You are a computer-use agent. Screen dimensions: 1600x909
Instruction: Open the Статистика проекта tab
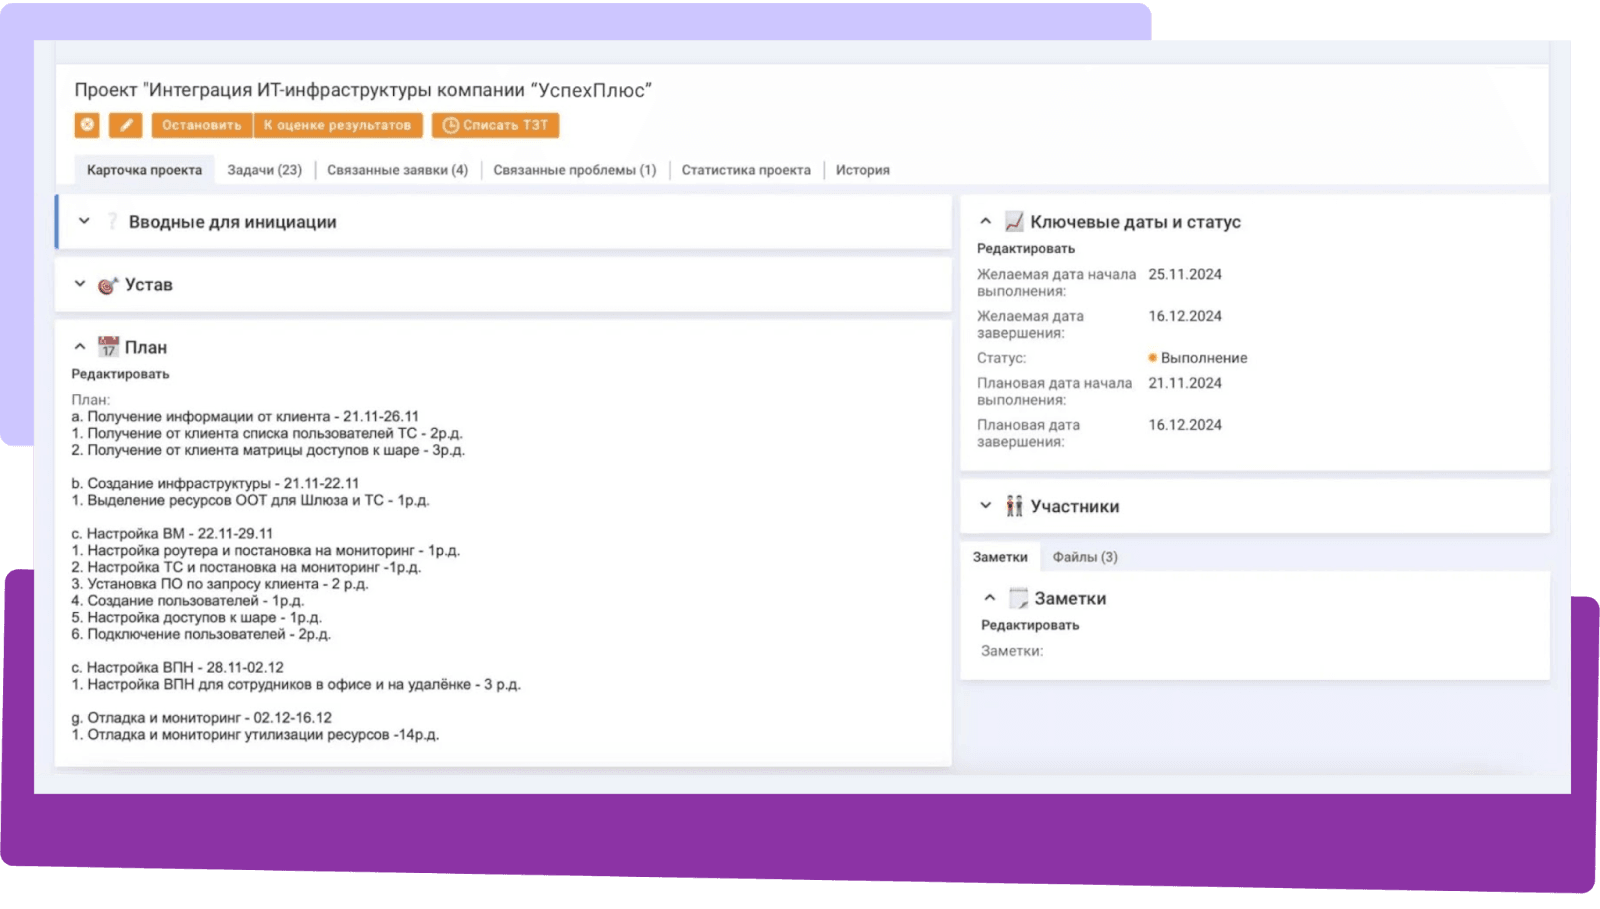pyautogui.click(x=746, y=170)
